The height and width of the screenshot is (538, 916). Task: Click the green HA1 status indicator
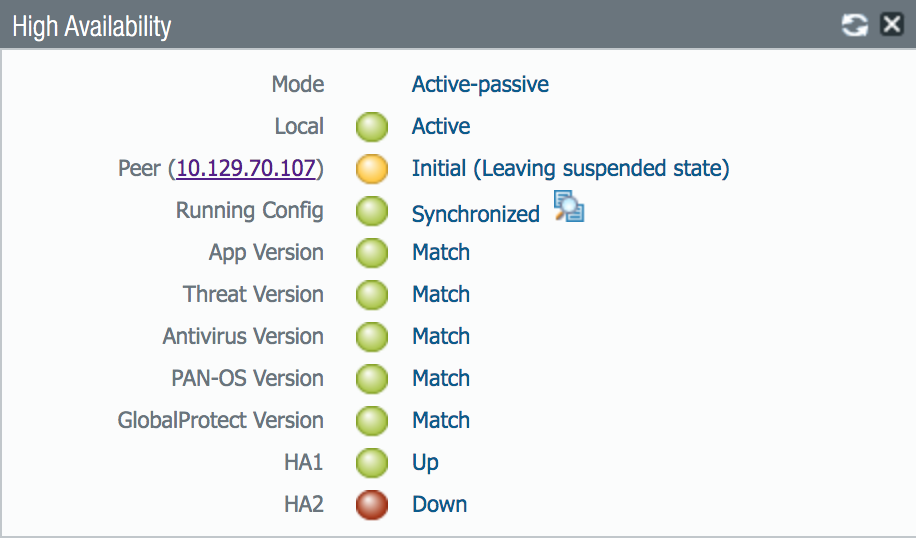[x=372, y=463]
